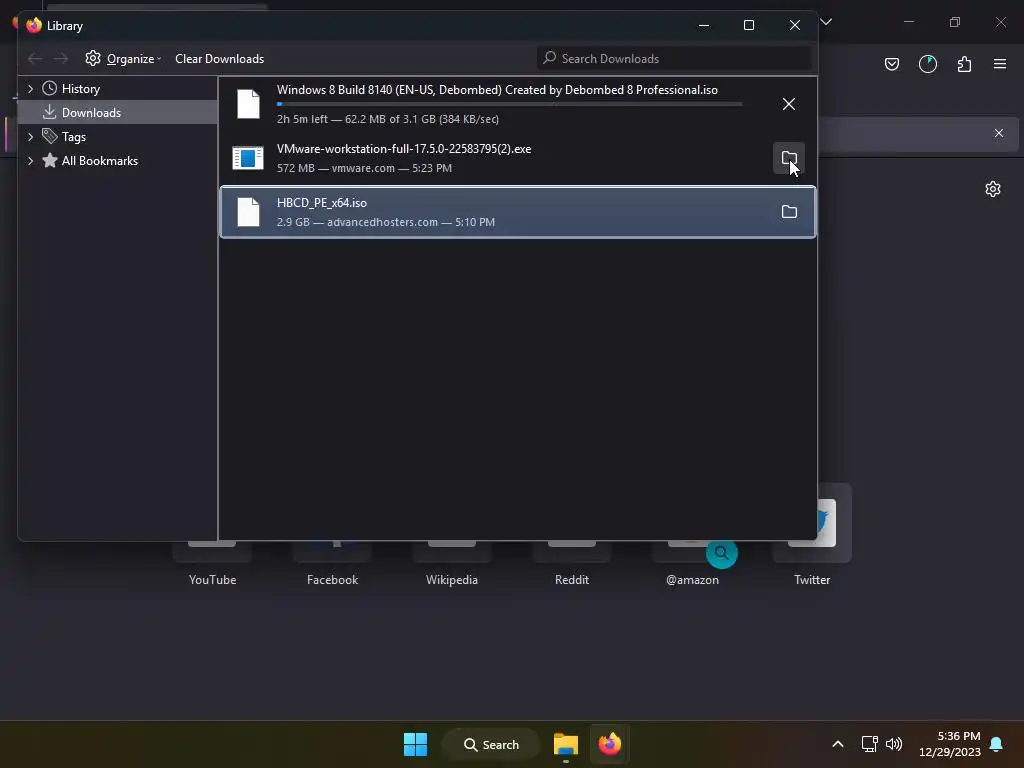
Task: Expand the History tree node
Action: click(x=30, y=88)
